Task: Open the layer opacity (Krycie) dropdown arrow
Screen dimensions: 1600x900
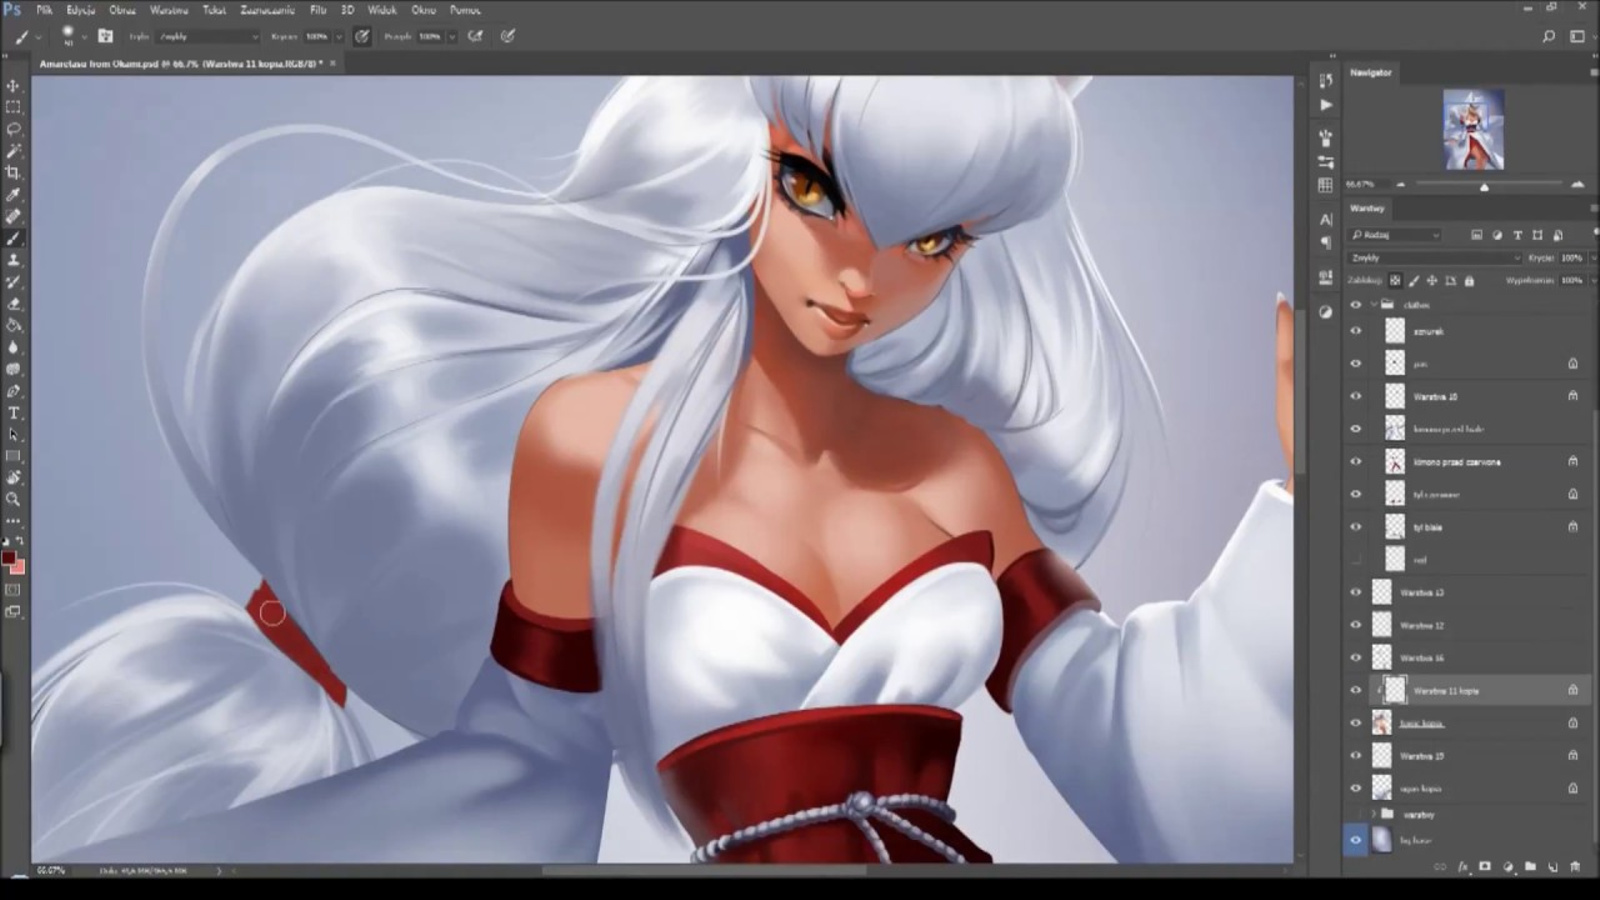Action: pos(1592,258)
